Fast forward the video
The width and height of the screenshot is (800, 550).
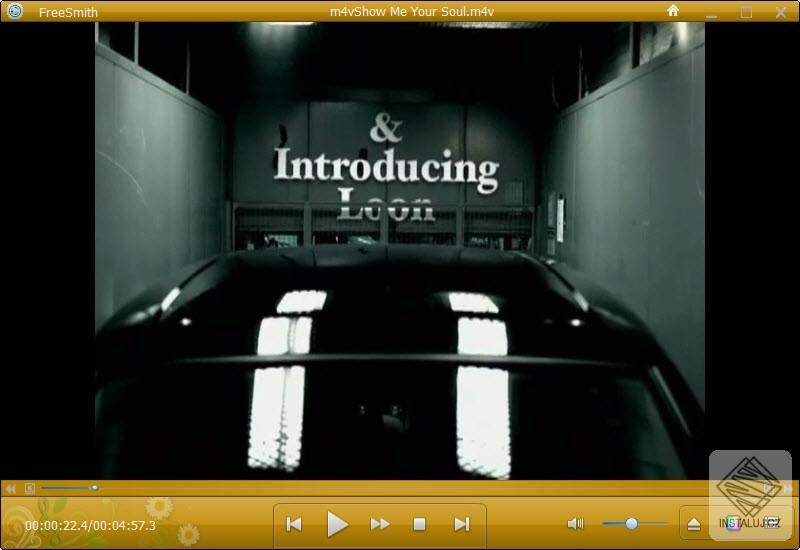380,524
